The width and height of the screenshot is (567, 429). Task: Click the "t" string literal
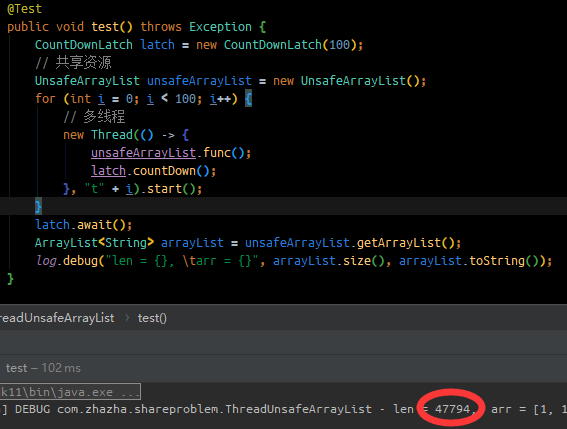point(94,189)
